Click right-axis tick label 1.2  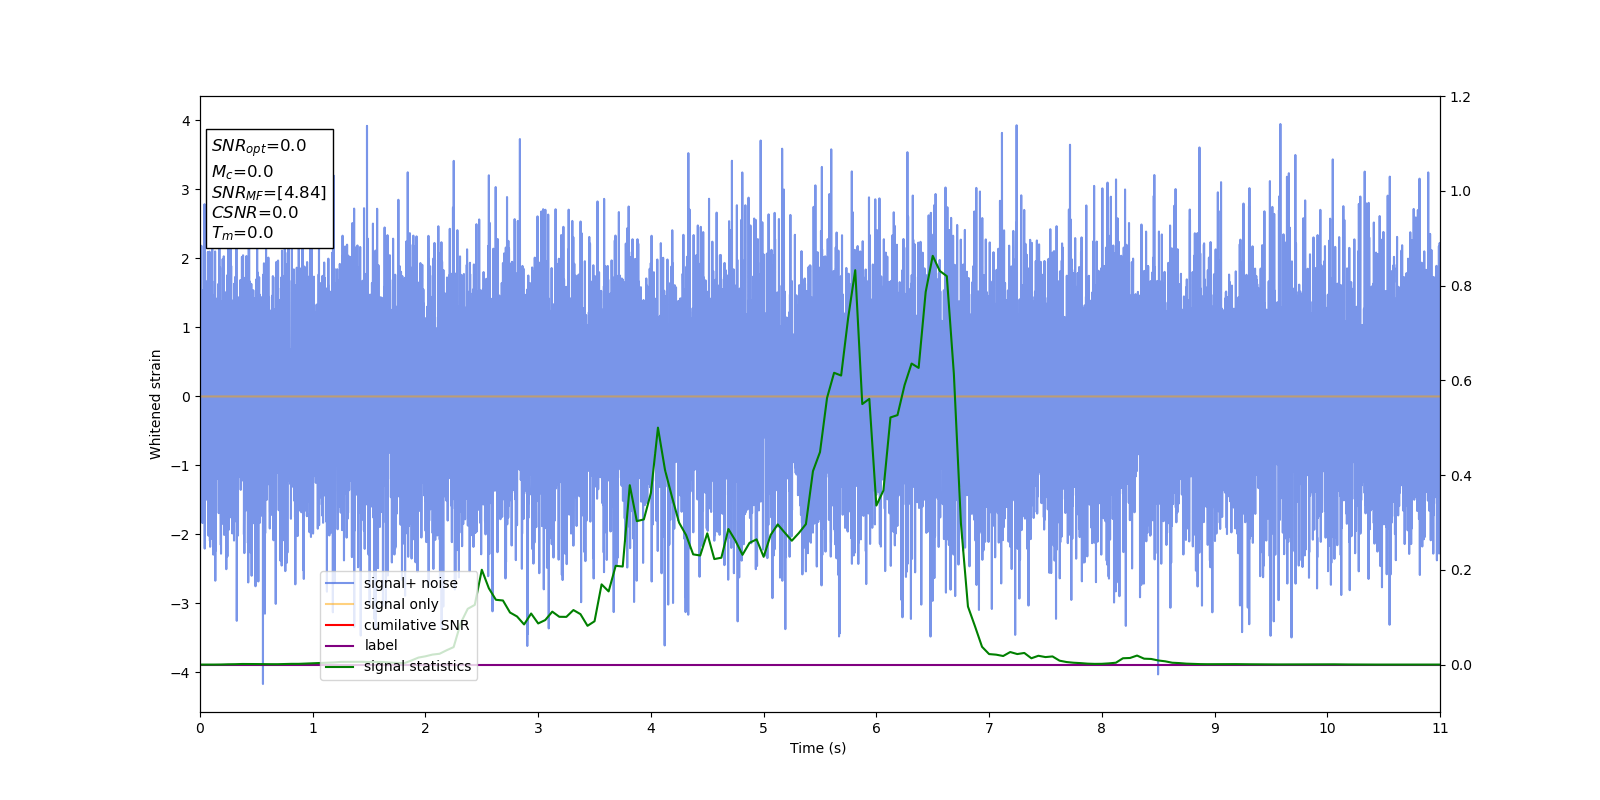click(x=1461, y=97)
